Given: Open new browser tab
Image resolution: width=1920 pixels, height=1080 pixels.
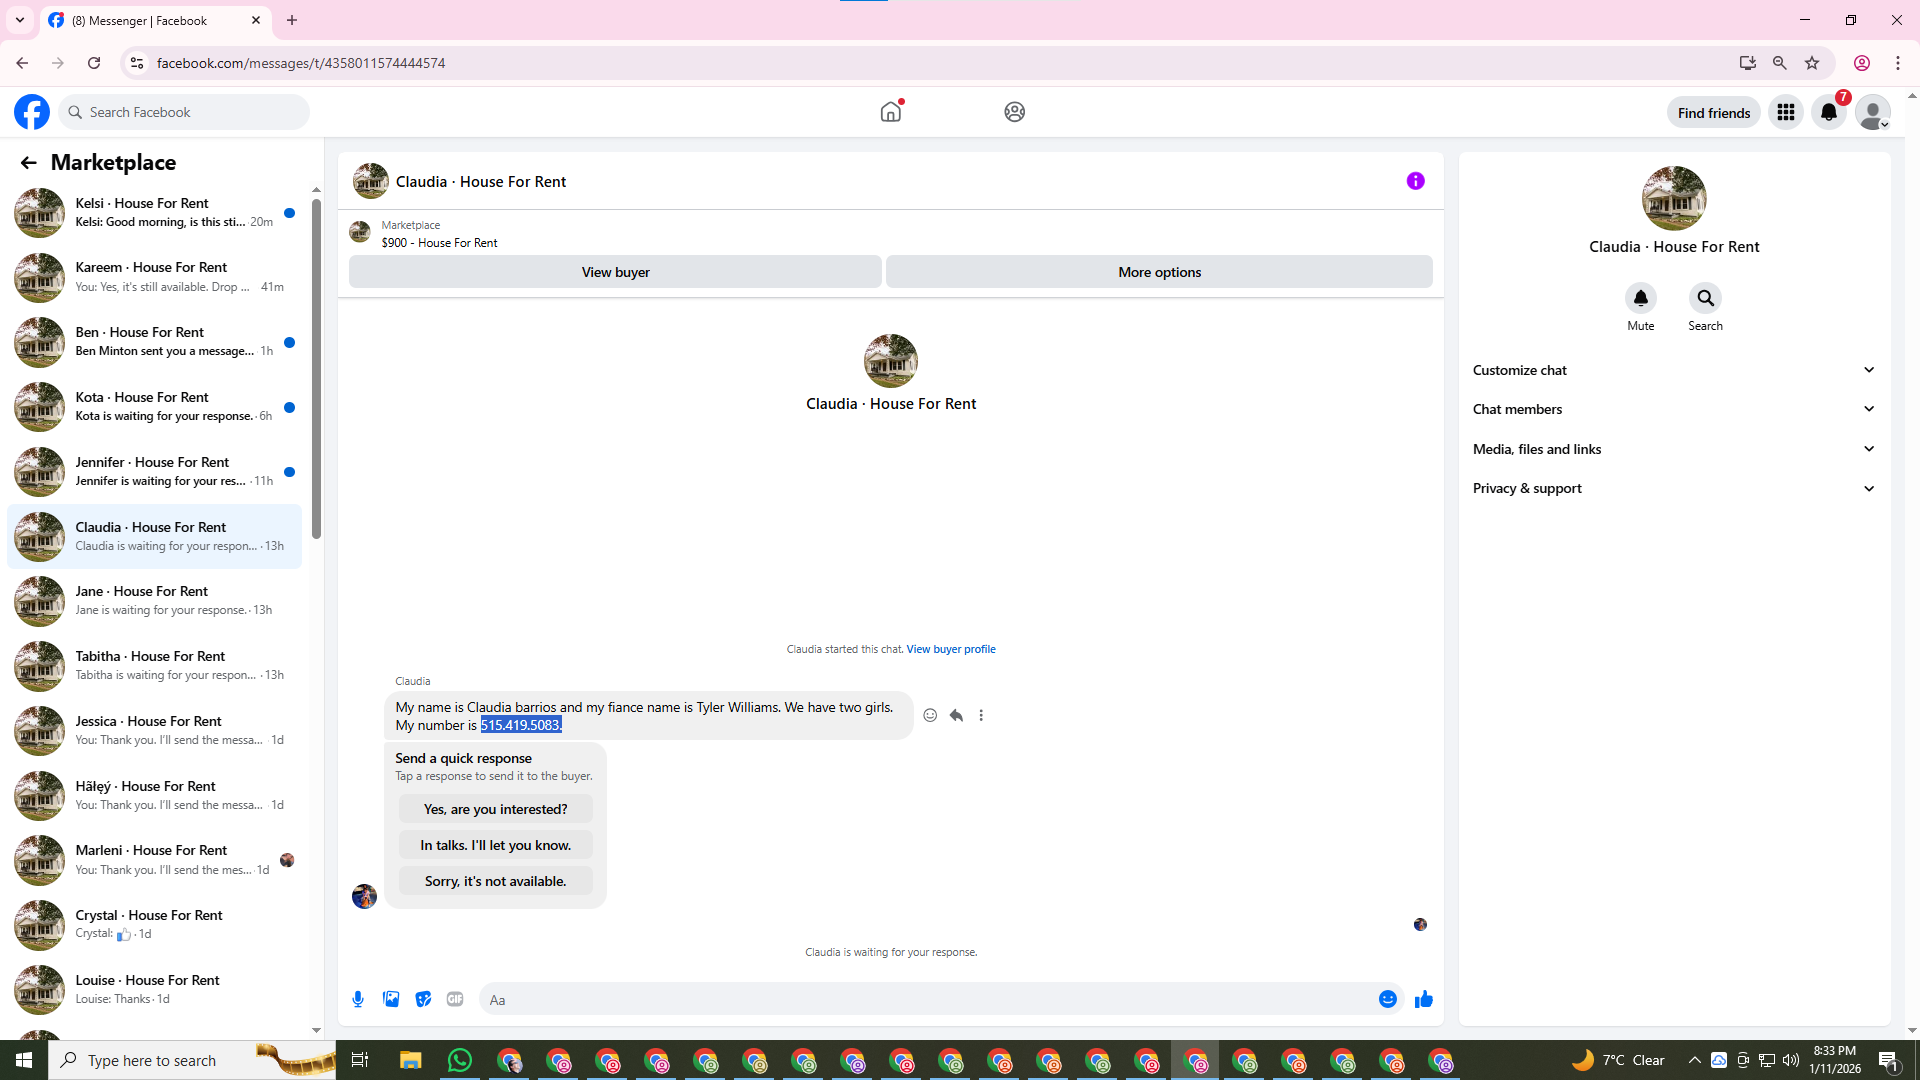Looking at the screenshot, I should click(x=292, y=20).
